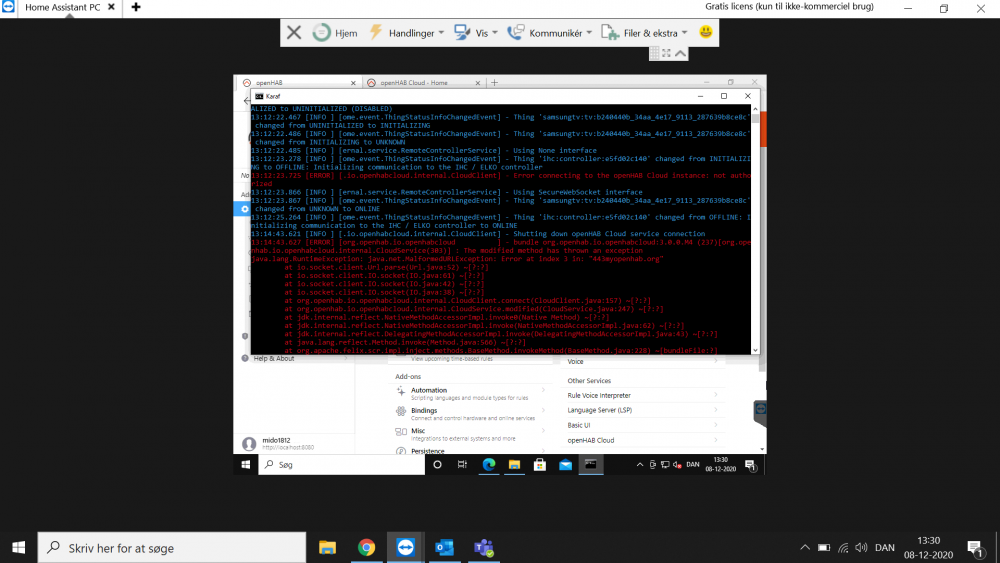Switch to the Home Assistant PC tab

(x=62, y=7)
